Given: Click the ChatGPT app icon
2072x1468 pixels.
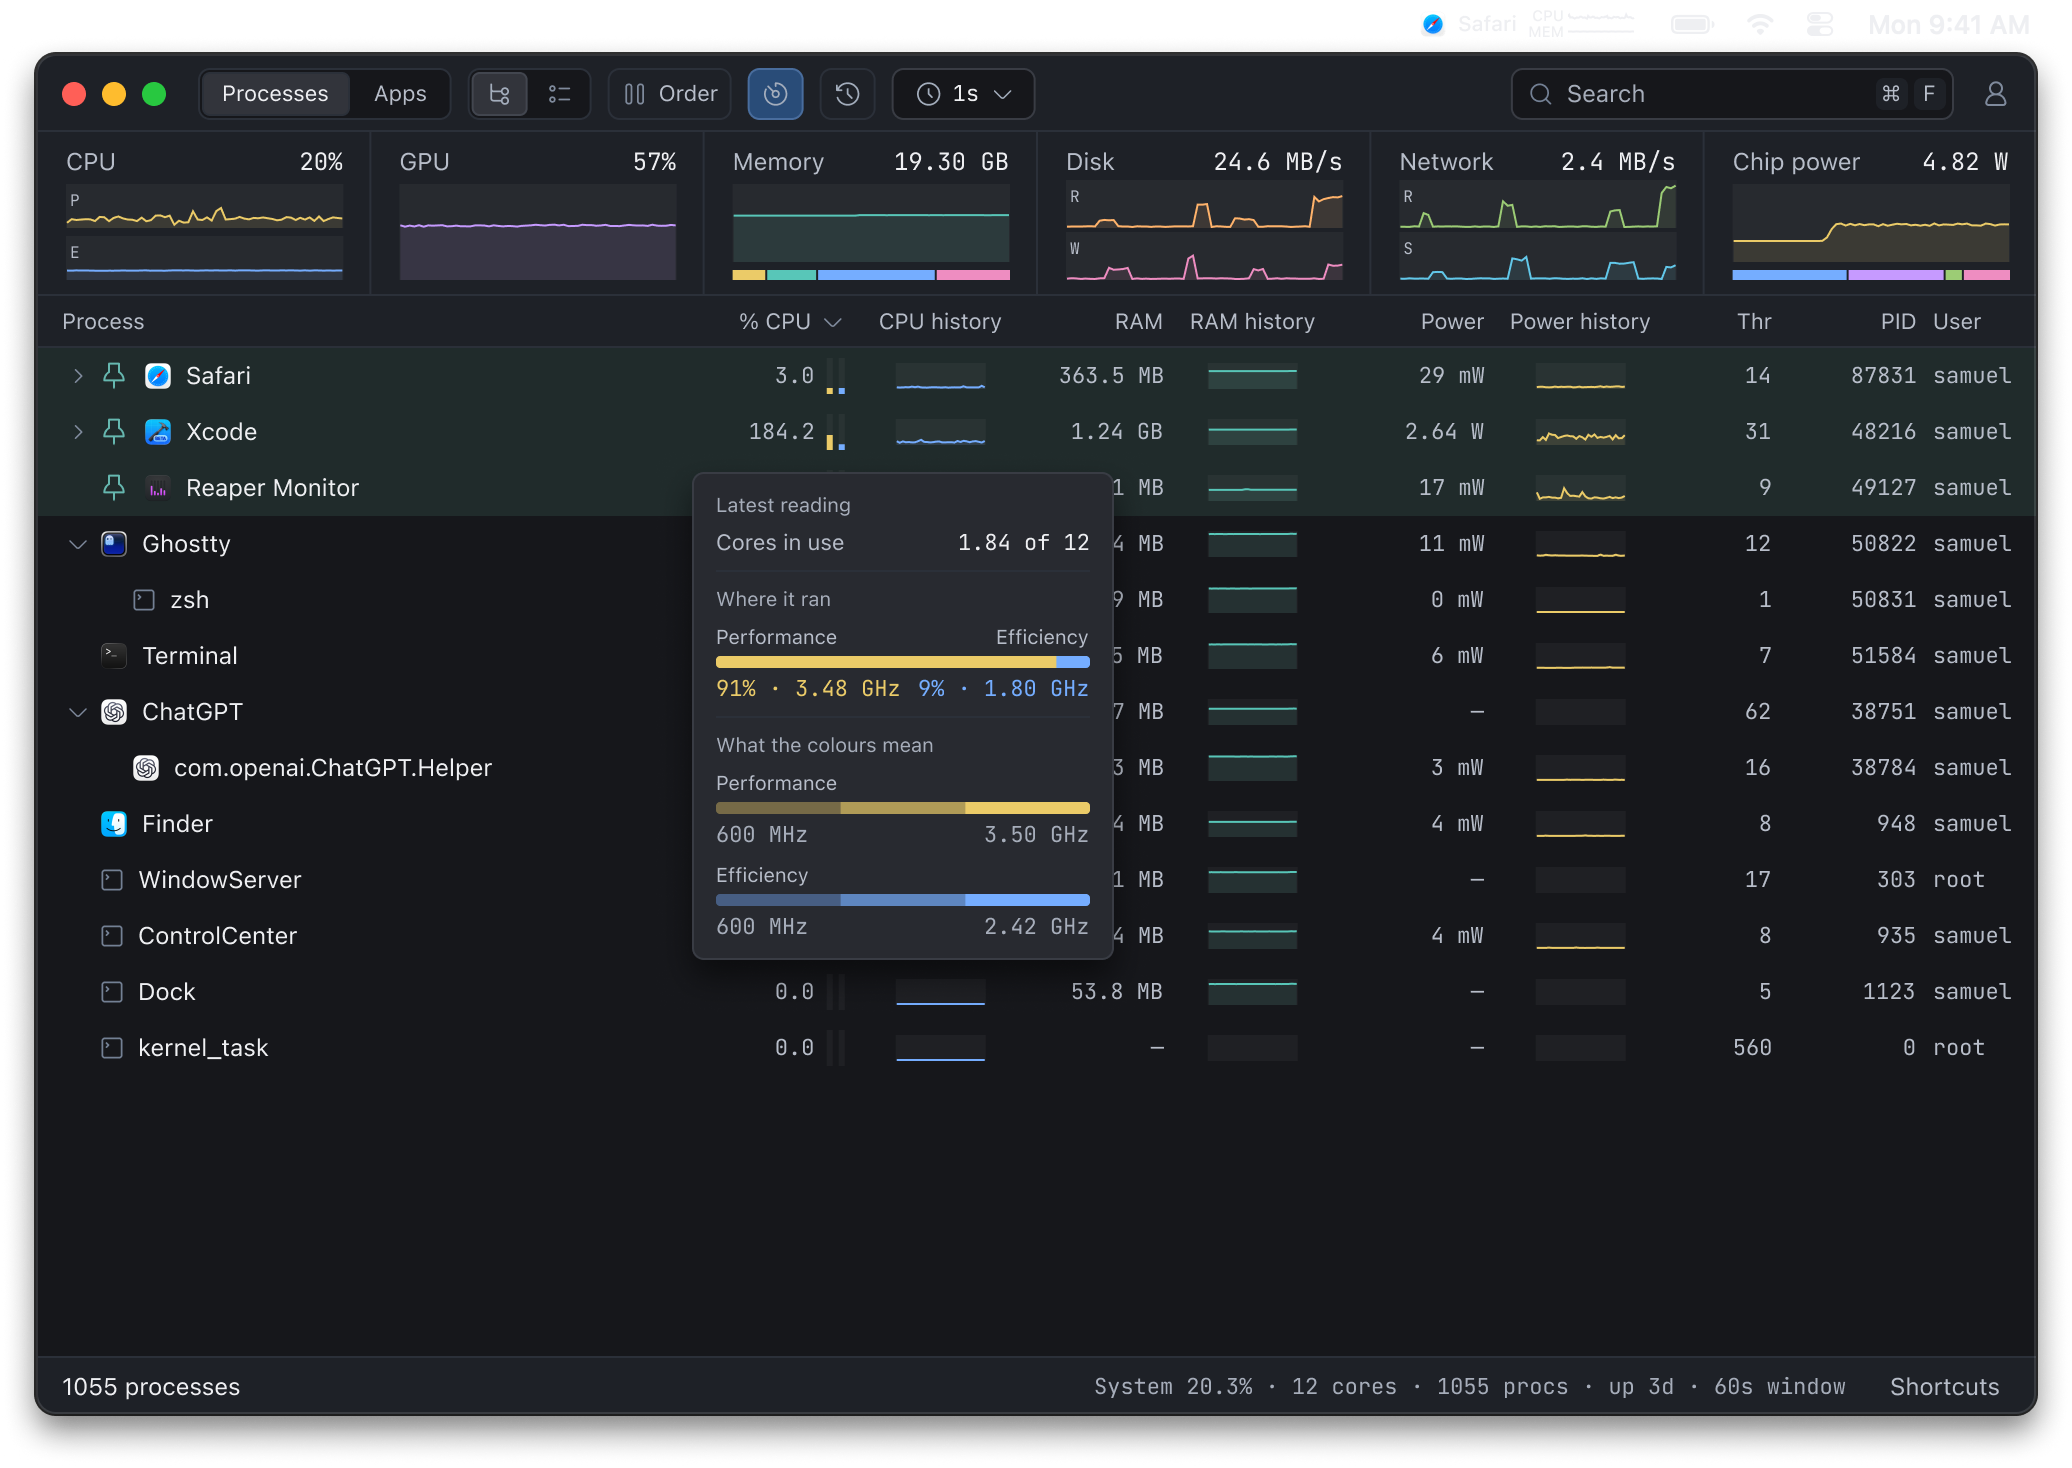Looking at the screenshot, I should (114, 712).
